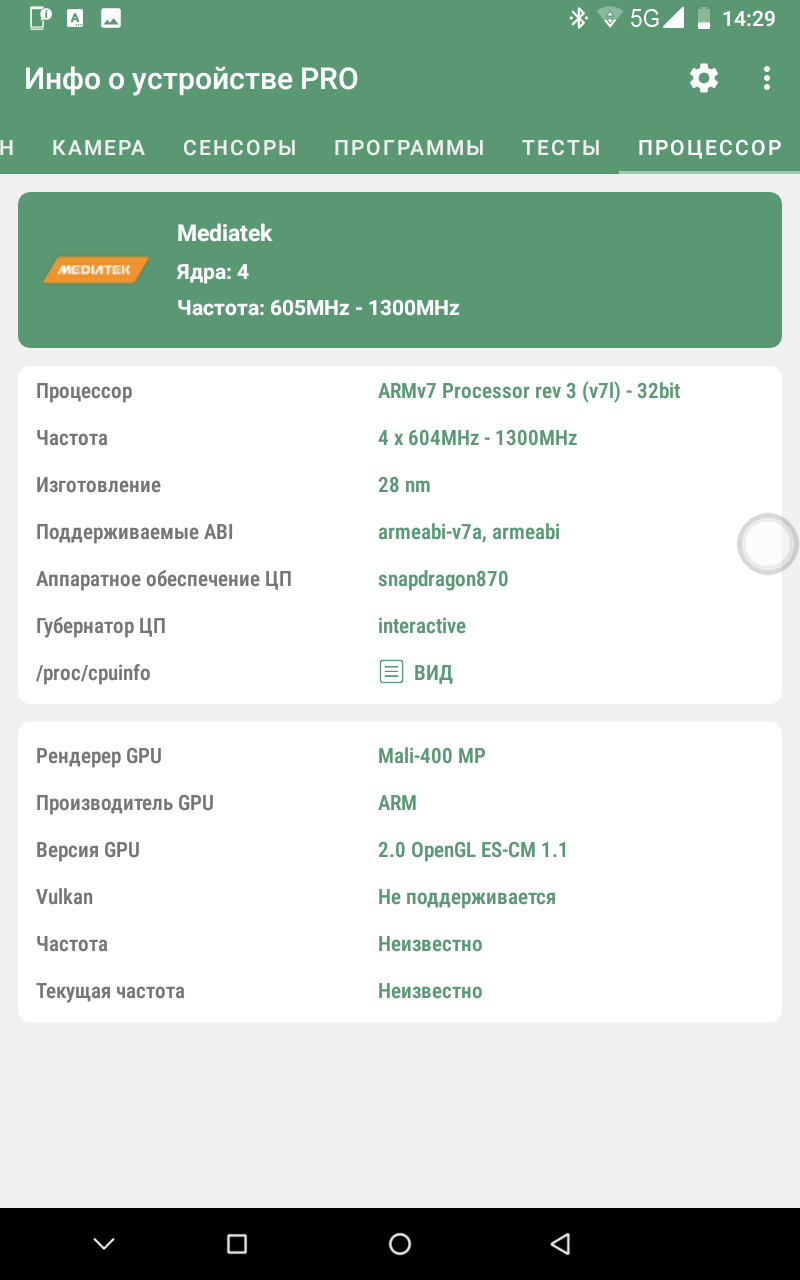Switch to the СЕНСОРЫ tab

[240, 148]
